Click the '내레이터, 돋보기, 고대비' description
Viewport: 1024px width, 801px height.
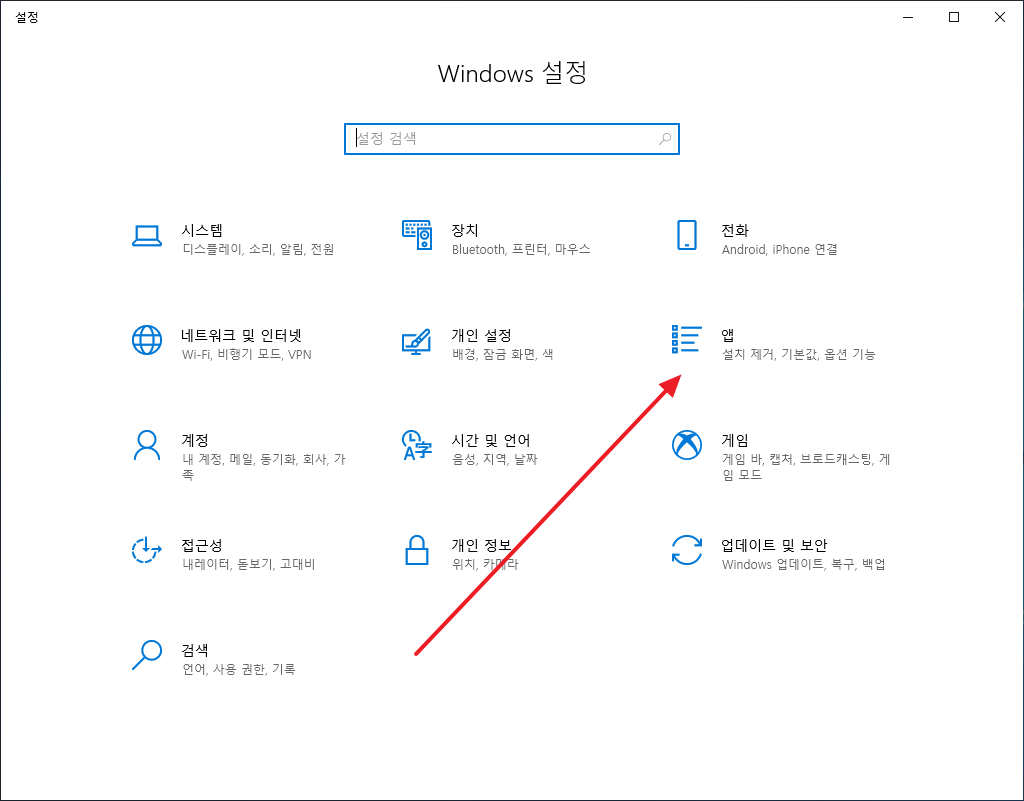(249, 565)
